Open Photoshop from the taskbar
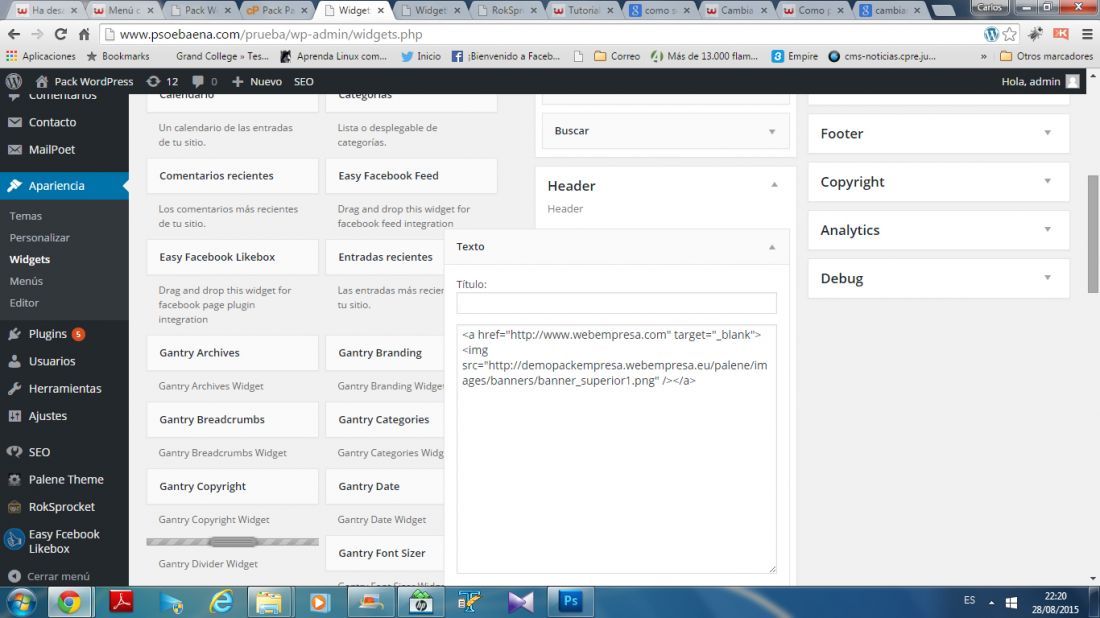This screenshot has width=1100, height=618. tap(570, 601)
